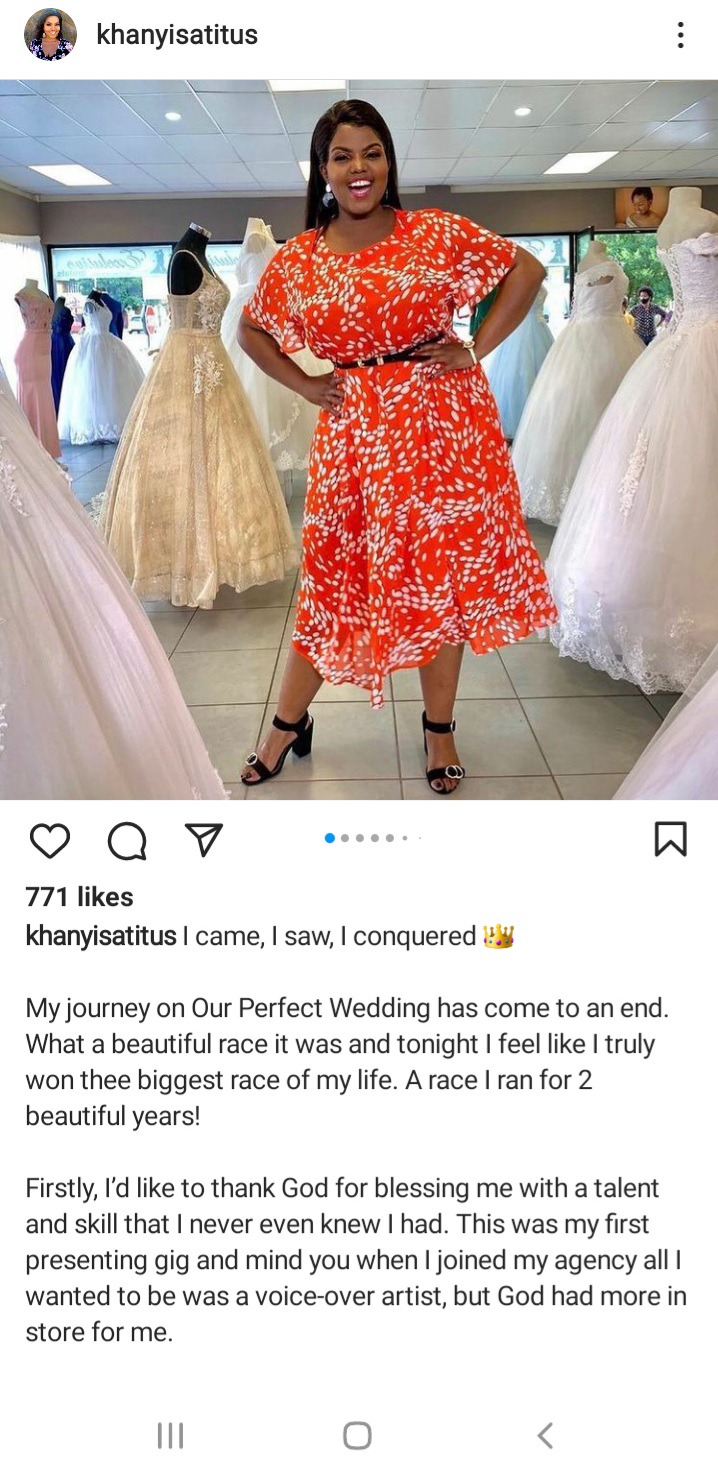The image size is (718, 1475).
Task: Tap Android back arrow button
Action: click(x=545, y=1436)
